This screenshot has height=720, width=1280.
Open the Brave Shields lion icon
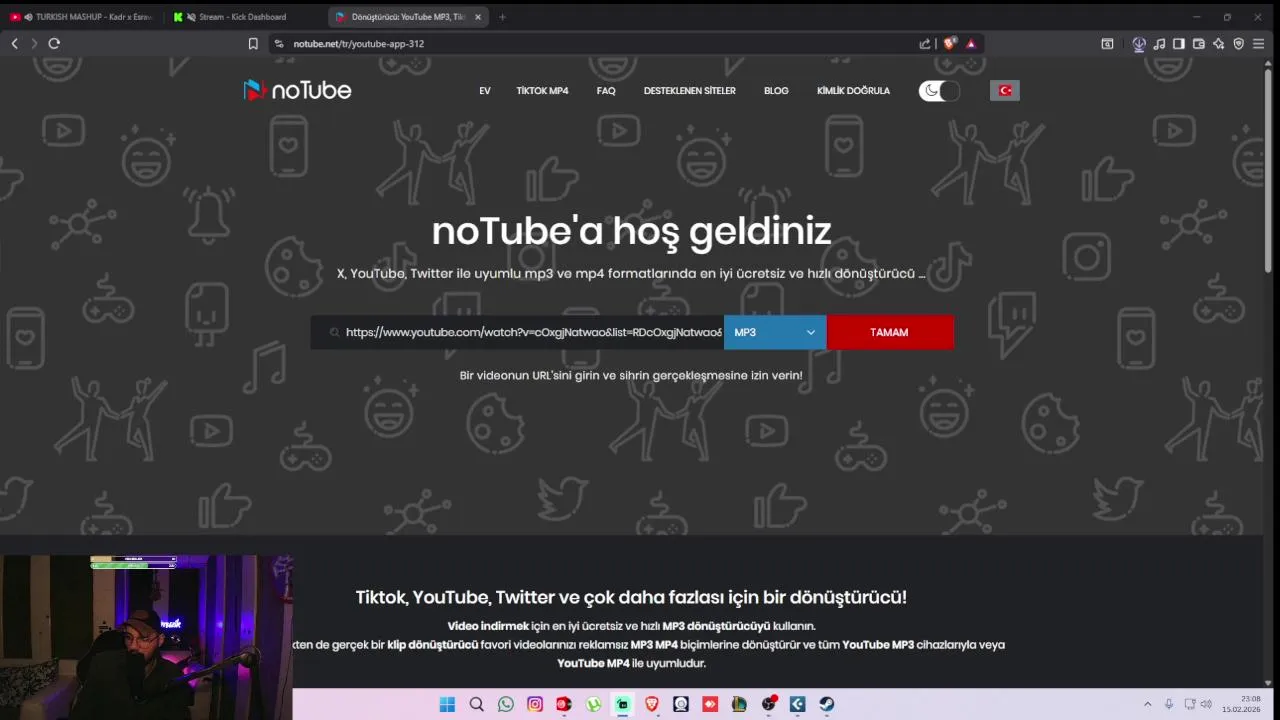(950, 44)
